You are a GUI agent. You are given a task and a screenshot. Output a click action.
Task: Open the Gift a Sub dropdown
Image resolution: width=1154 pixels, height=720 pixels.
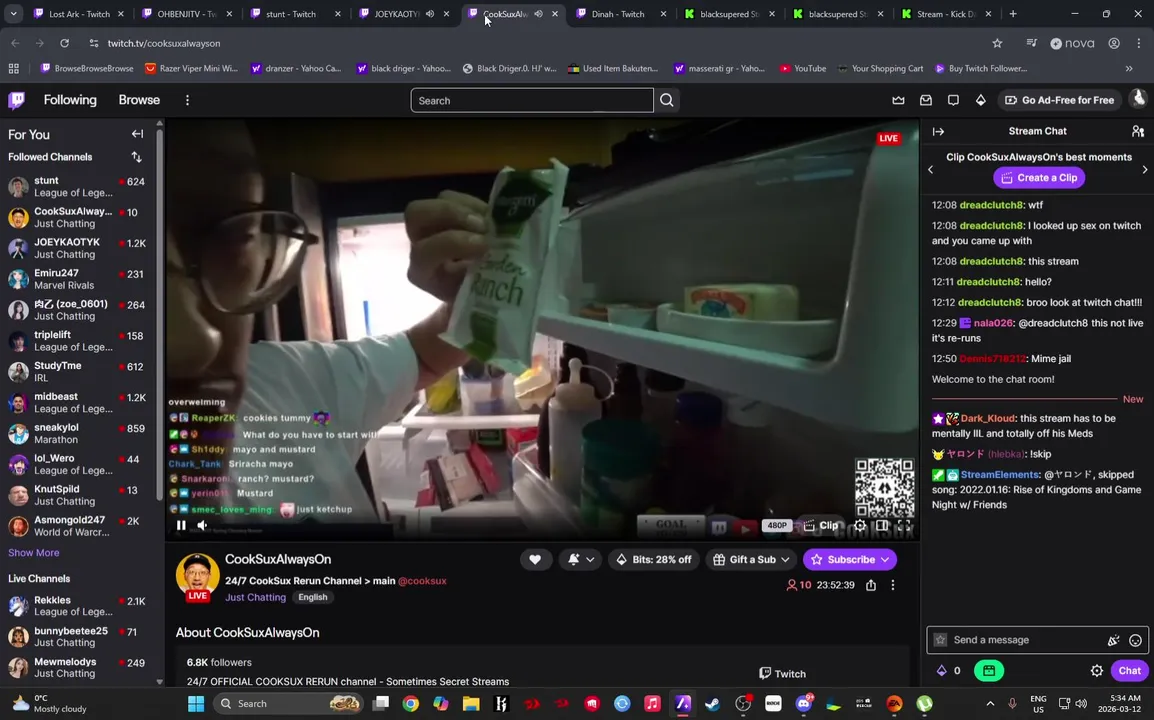tap(751, 560)
